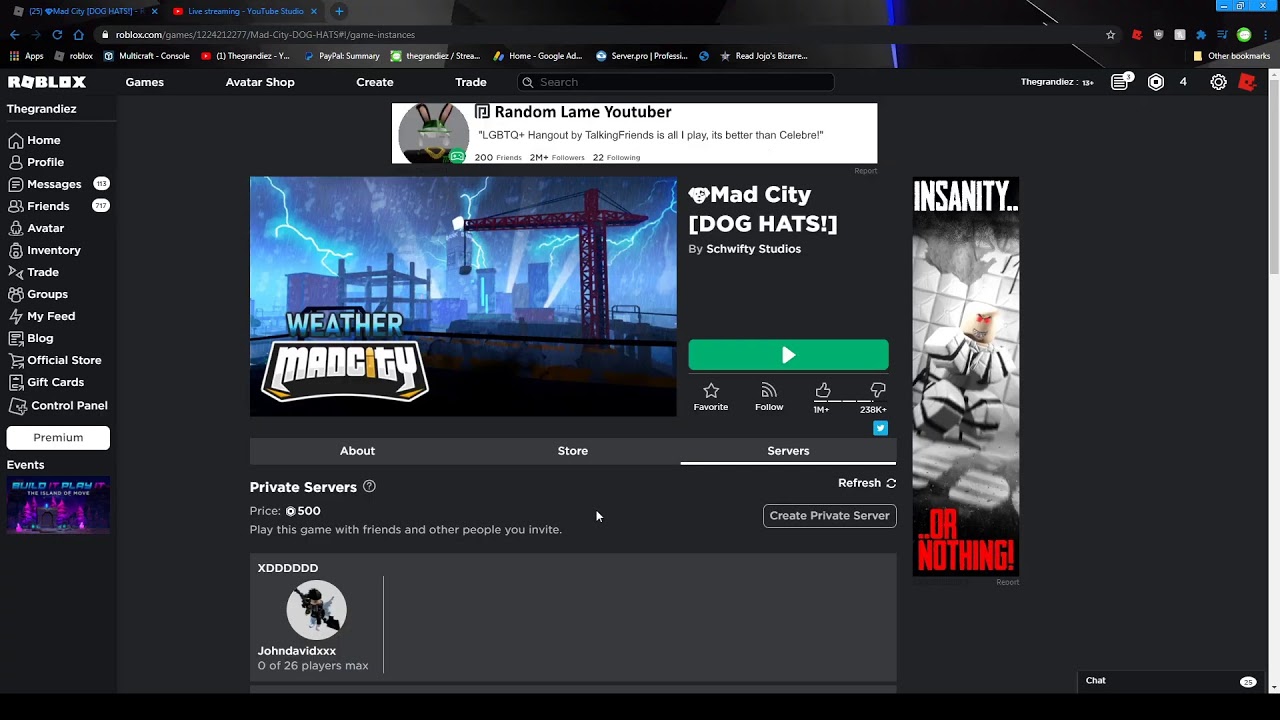This screenshot has height=720, width=1280.
Task: Follow the game using the feed icon
Action: (x=769, y=390)
